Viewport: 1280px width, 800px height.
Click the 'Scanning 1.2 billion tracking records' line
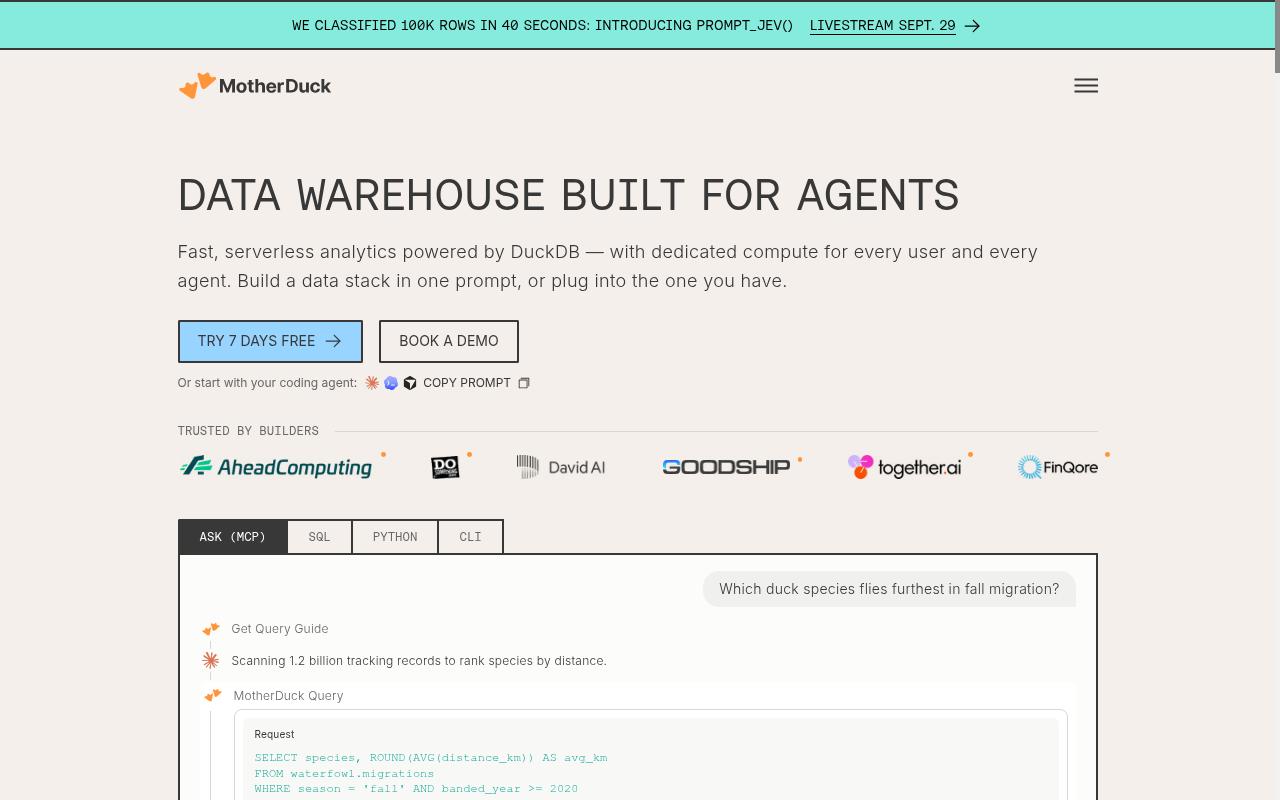coord(419,661)
